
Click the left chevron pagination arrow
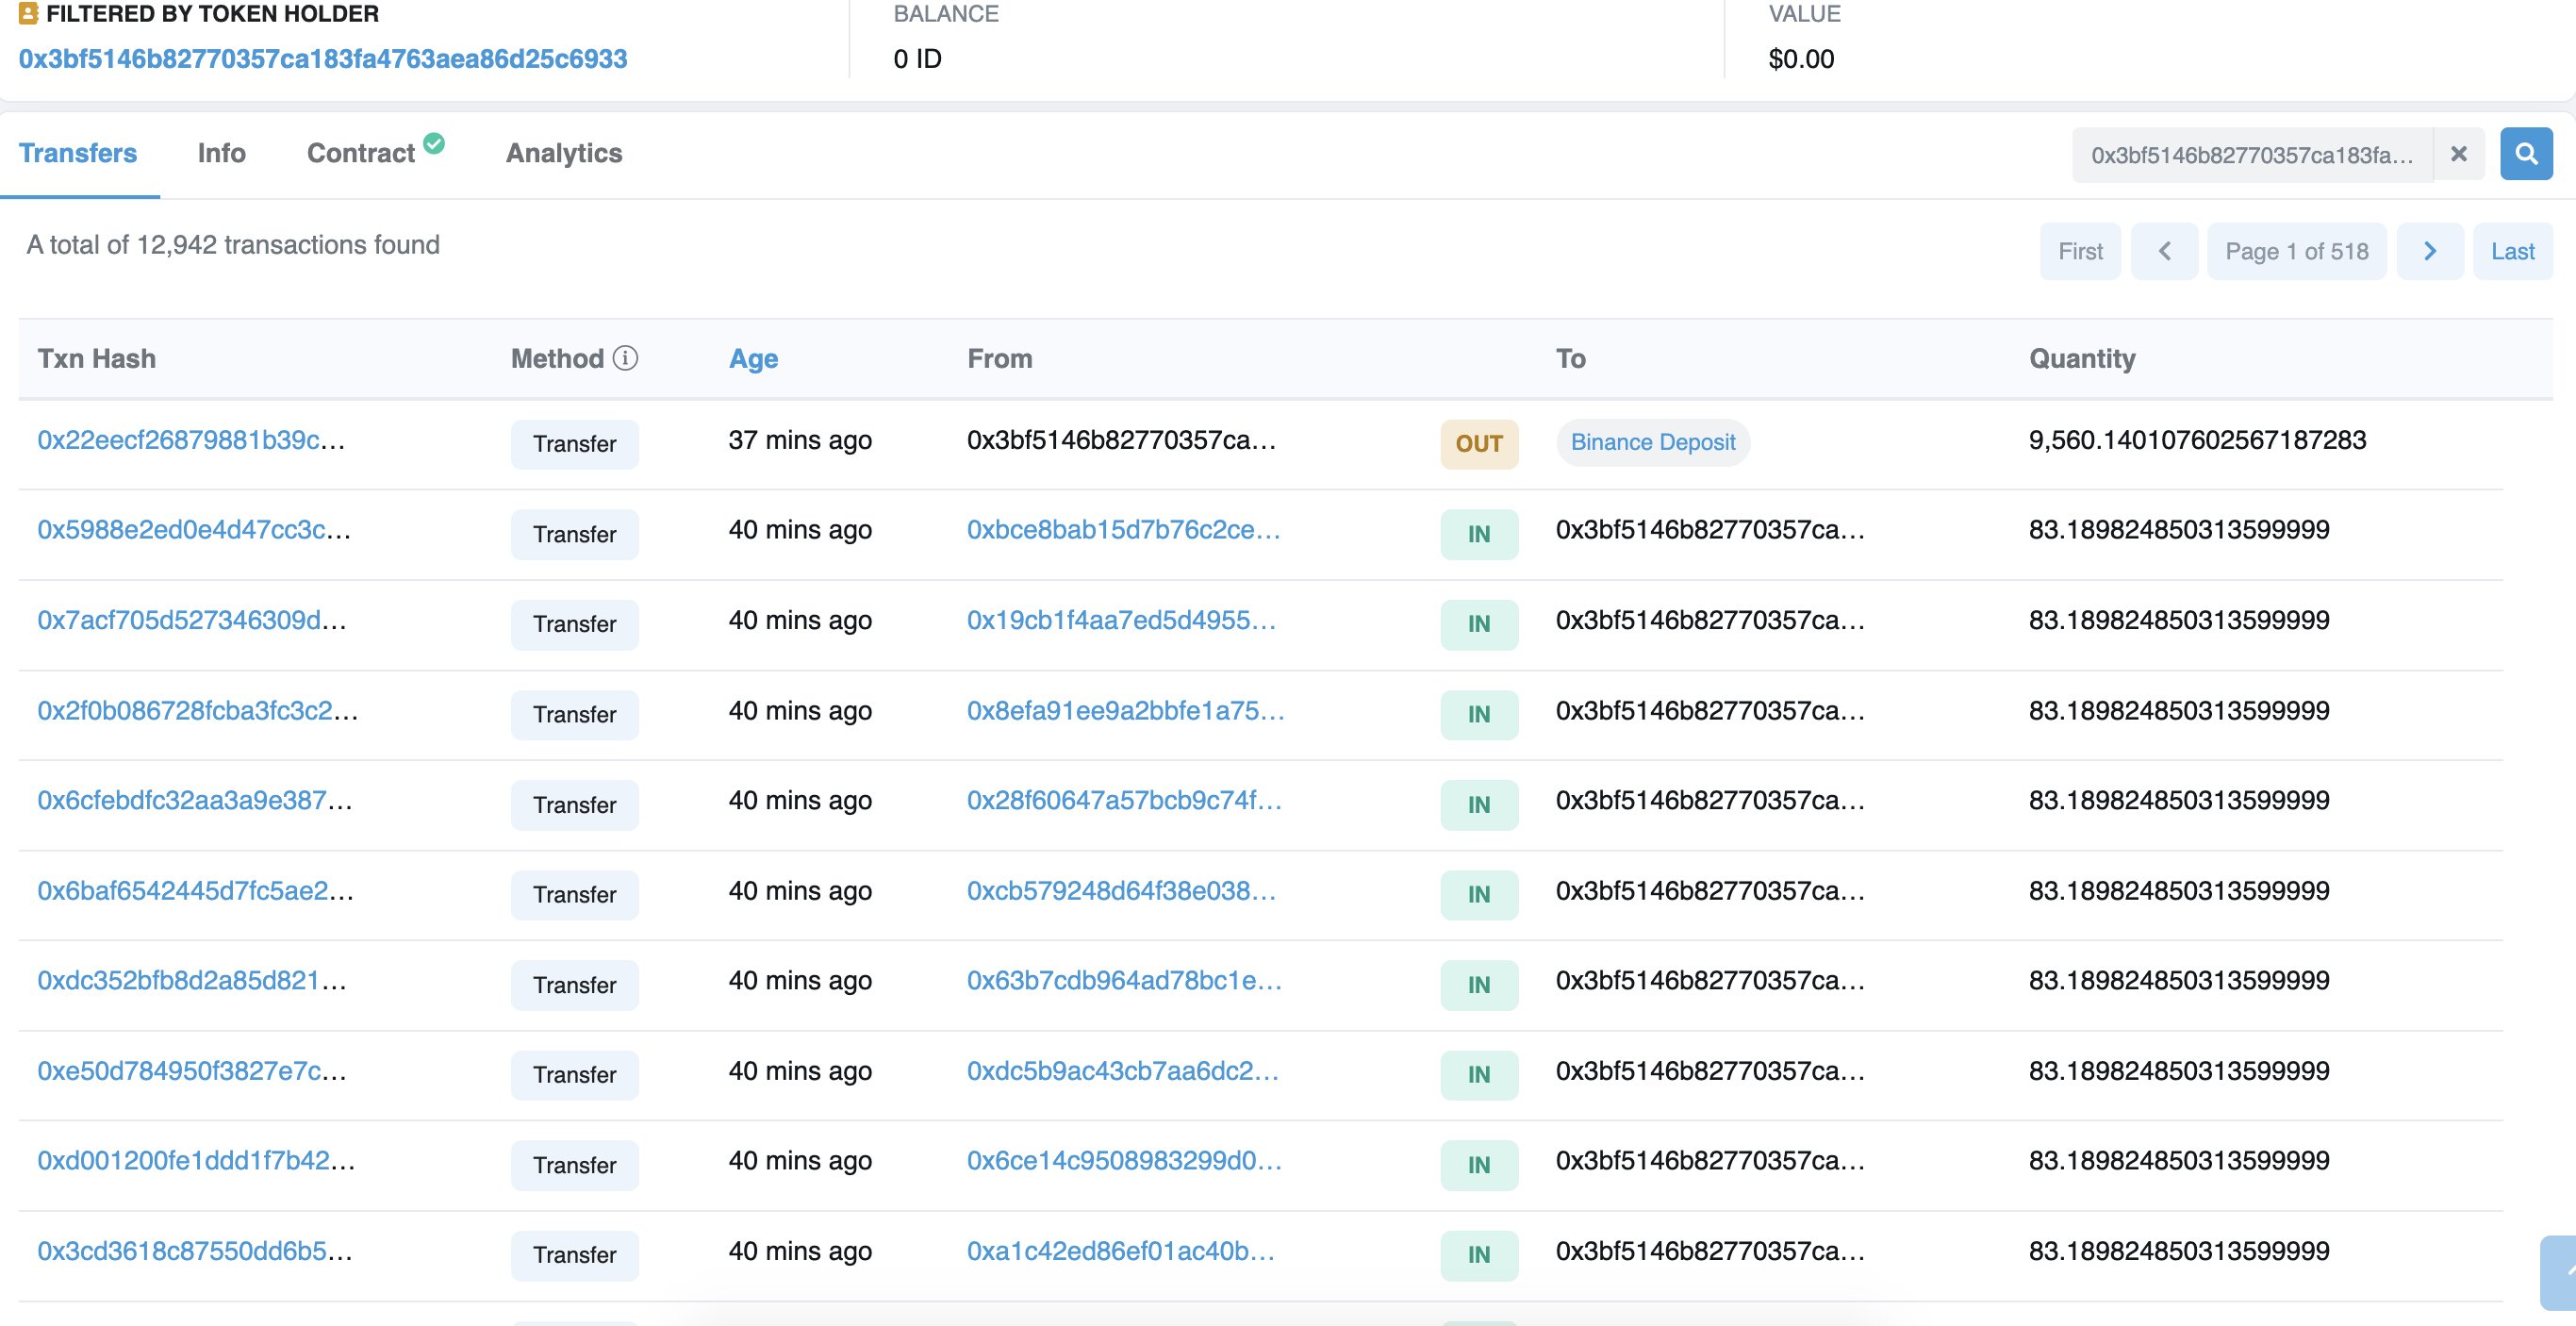click(x=2164, y=251)
